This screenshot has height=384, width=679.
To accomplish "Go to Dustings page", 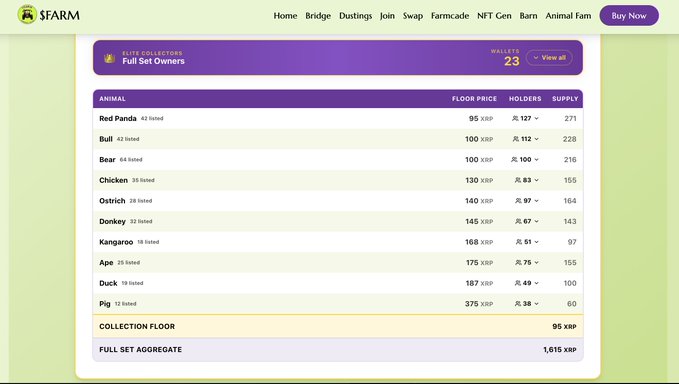I will [356, 16].
